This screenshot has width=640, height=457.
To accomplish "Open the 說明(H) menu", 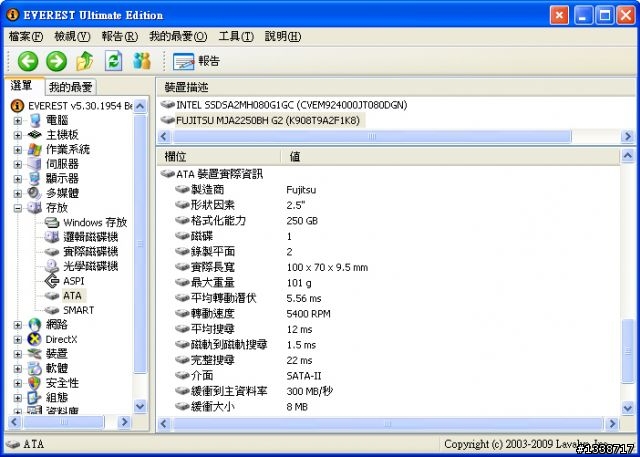I will (x=283, y=37).
